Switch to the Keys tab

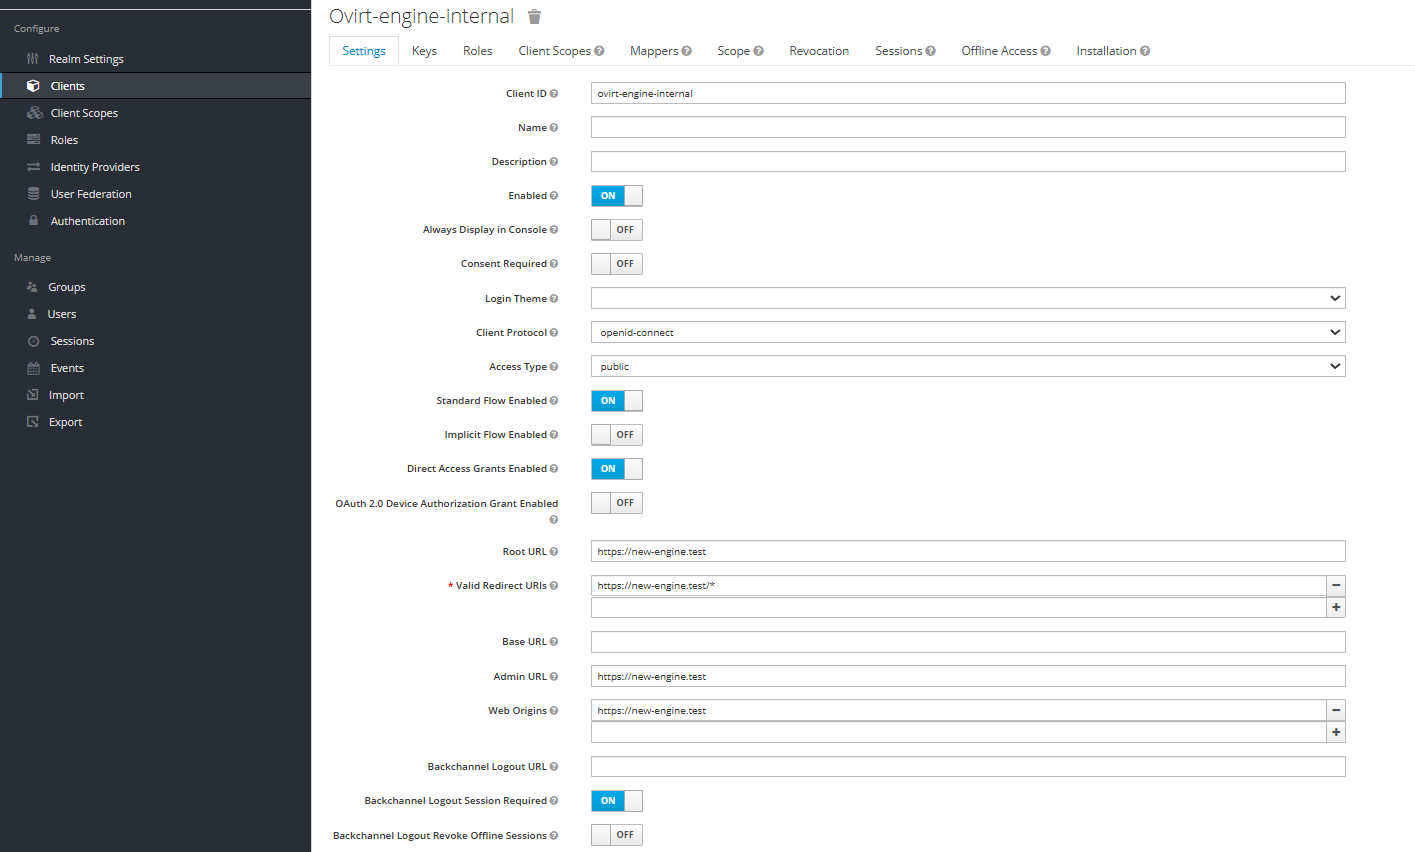tap(424, 51)
